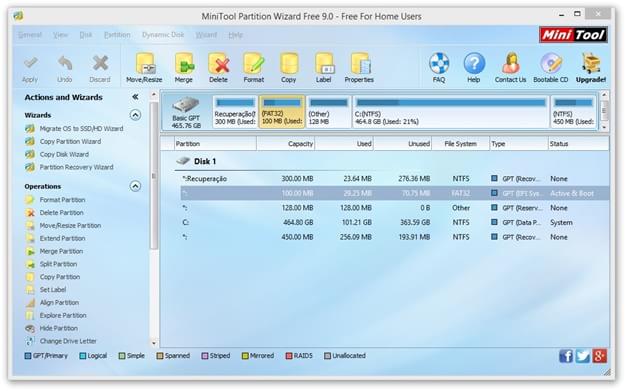Select the FAT32 100 MB partition block
The width and height of the screenshot is (625, 391).
pos(282,112)
